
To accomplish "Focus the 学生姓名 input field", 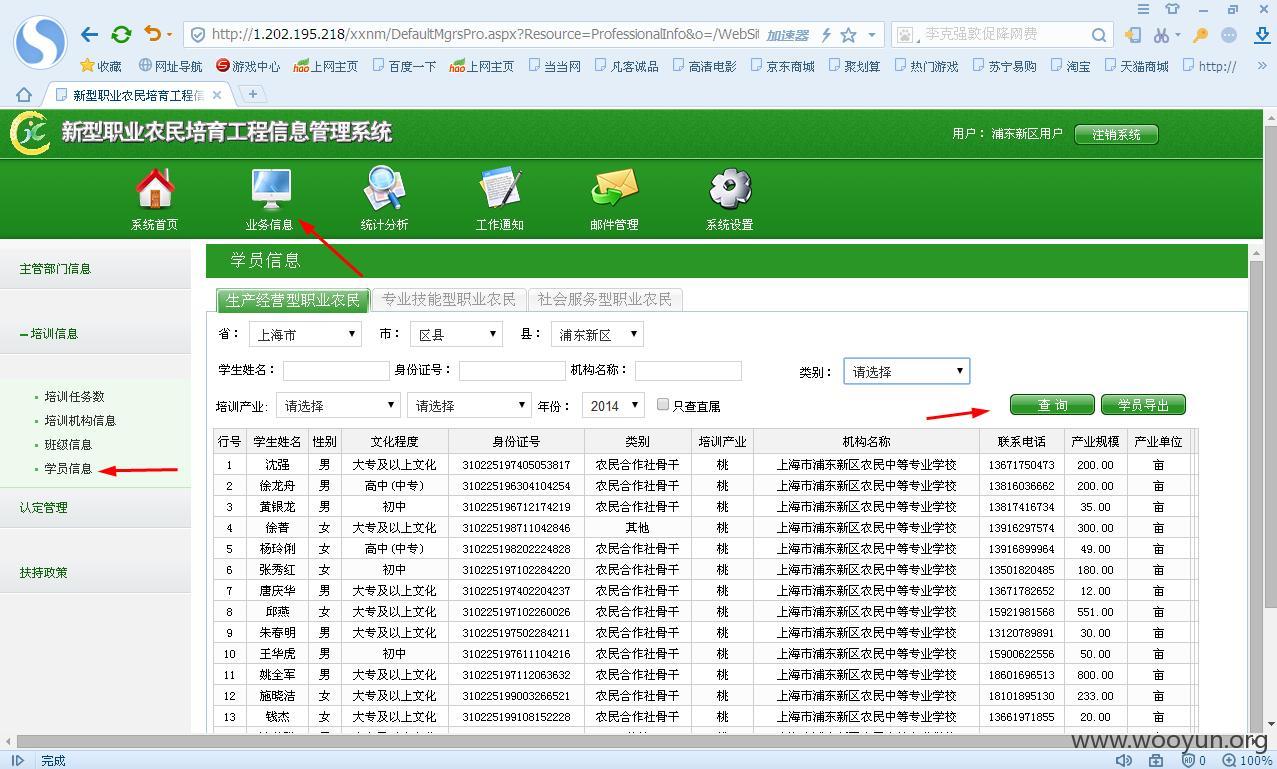I will coord(336,370).
